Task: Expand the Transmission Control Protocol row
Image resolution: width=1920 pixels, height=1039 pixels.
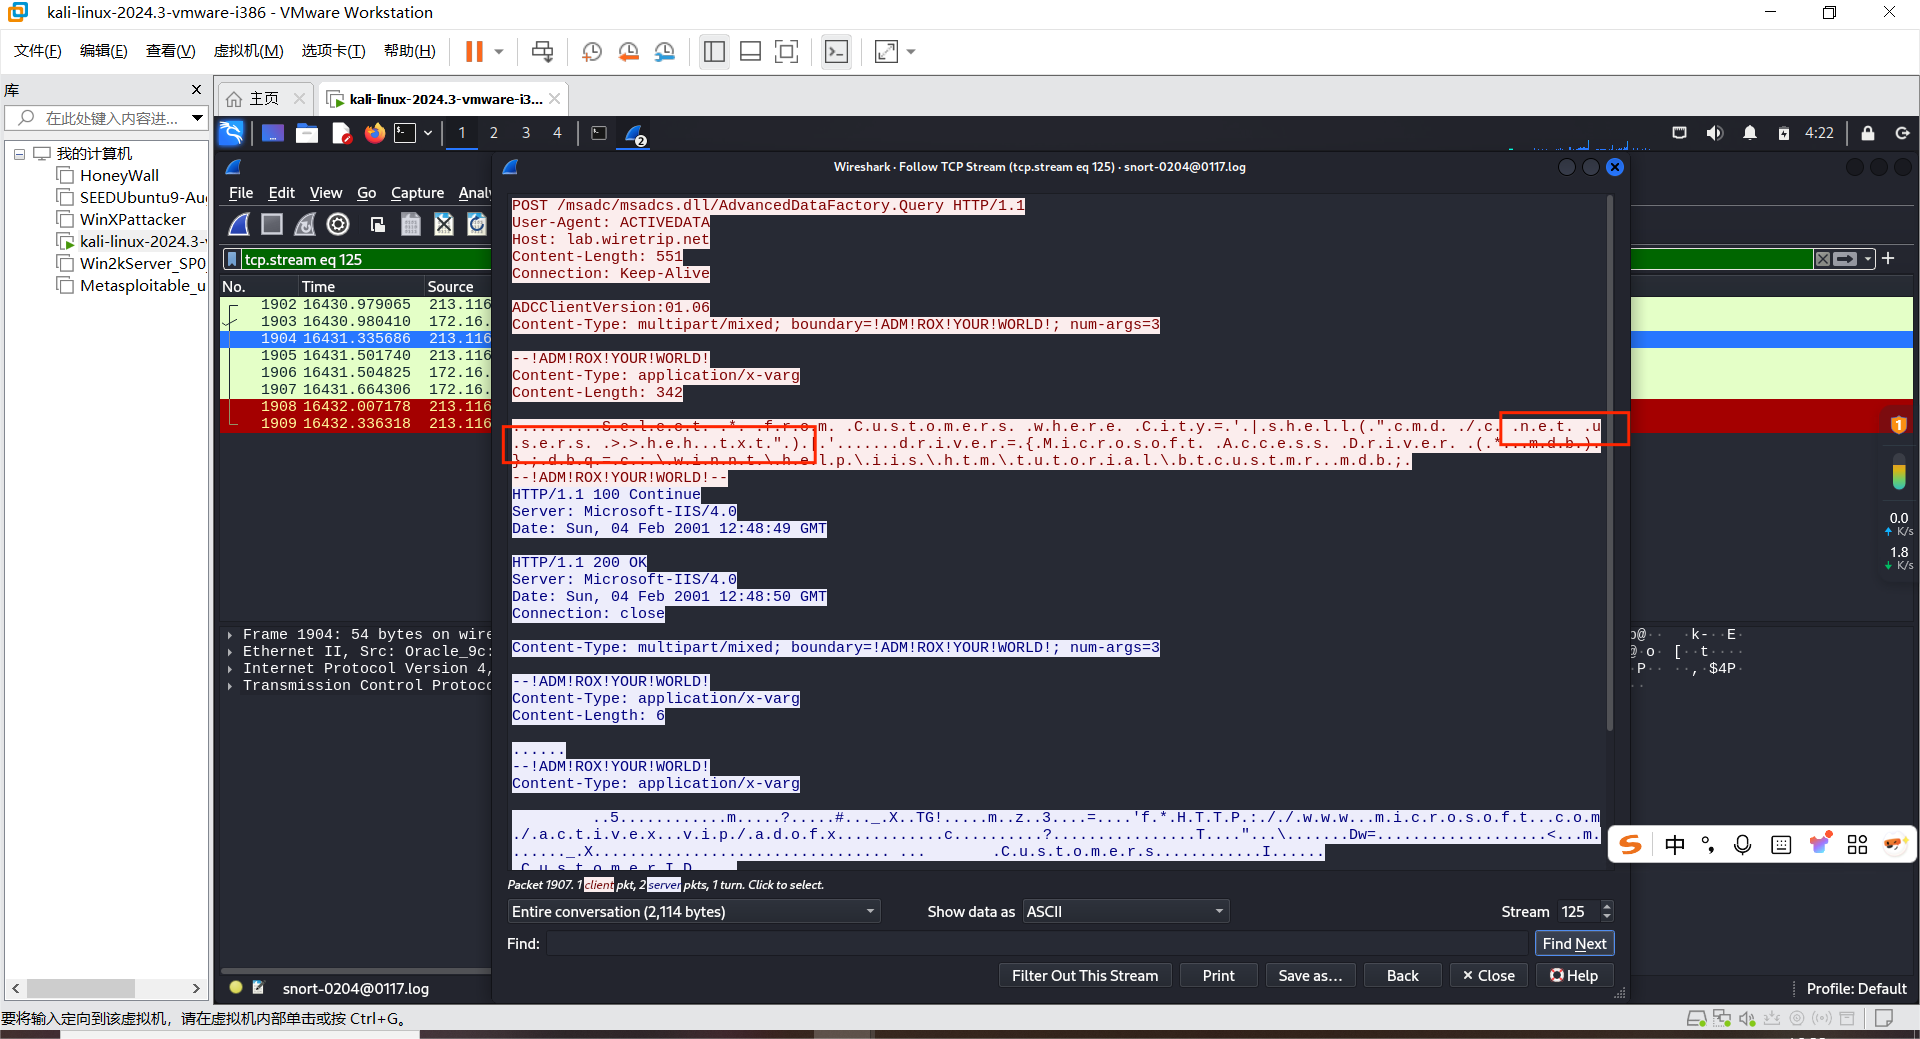Action: [230, 686]
